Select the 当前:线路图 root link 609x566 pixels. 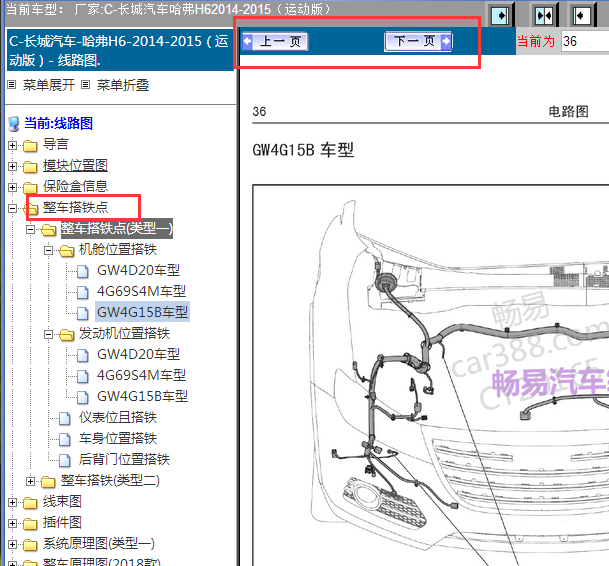click(58, 124)
